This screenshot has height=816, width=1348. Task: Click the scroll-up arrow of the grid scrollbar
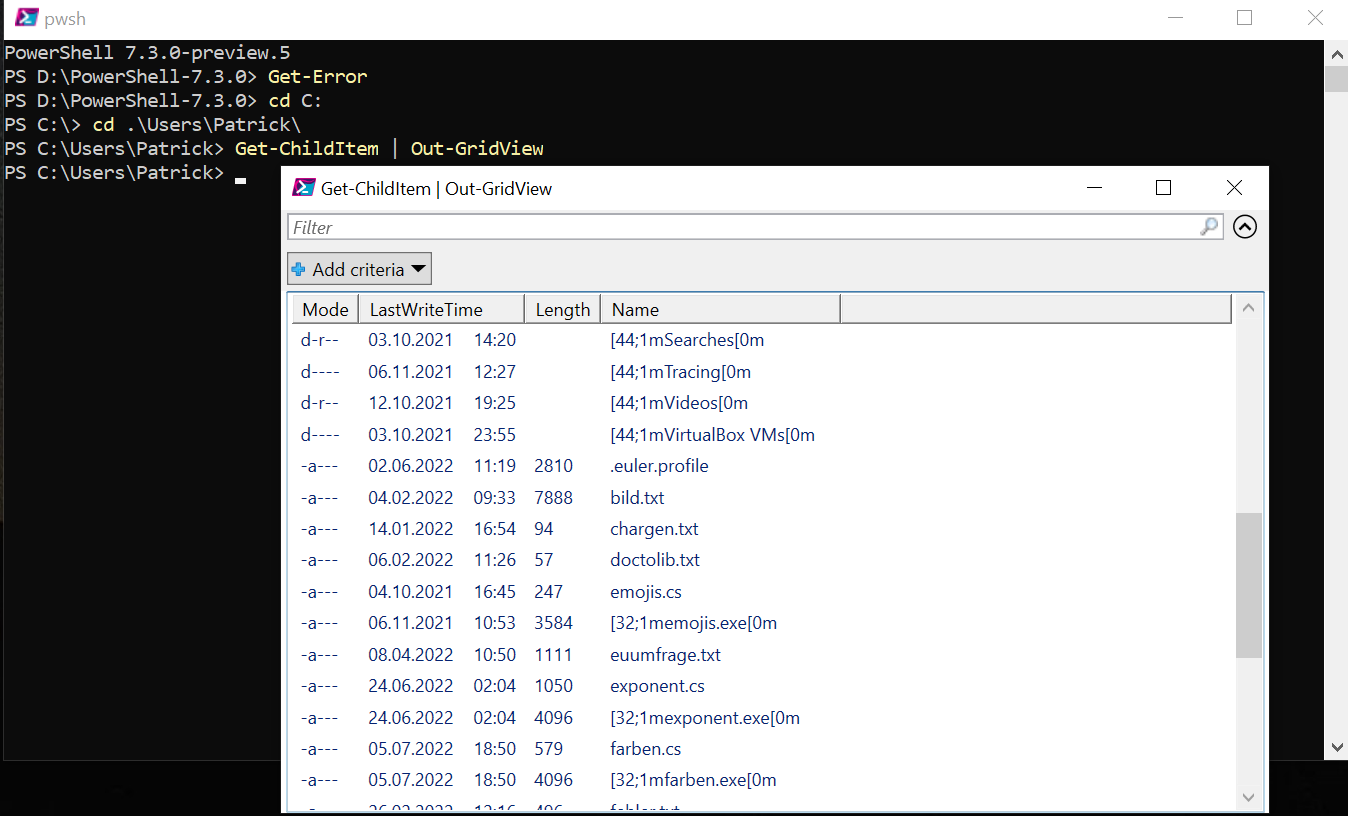point(1248,306)
